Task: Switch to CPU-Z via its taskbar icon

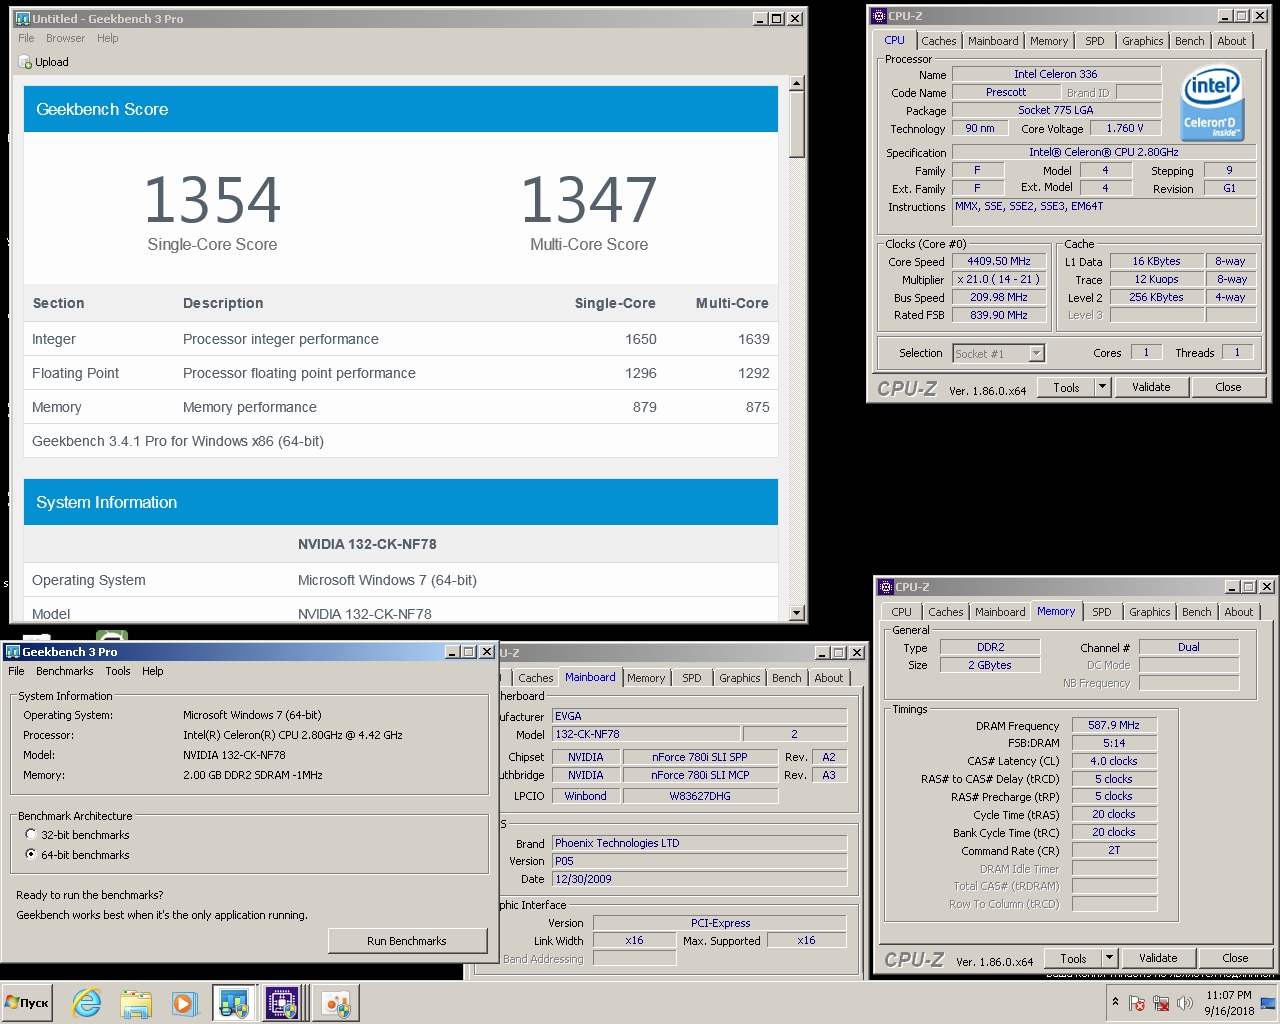Action: pyautogui.click(x=283, y=1003)
